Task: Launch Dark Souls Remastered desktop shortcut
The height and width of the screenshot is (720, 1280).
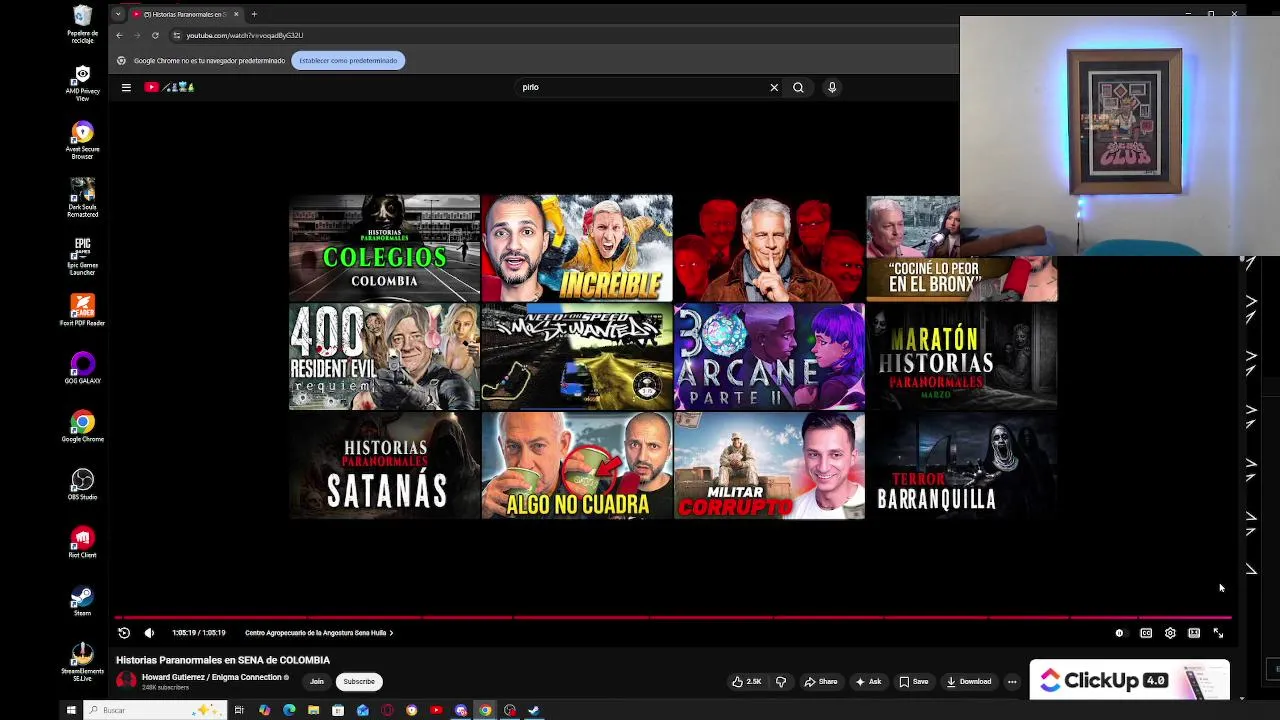Action: pyautogui.click(x=82, y=198)
